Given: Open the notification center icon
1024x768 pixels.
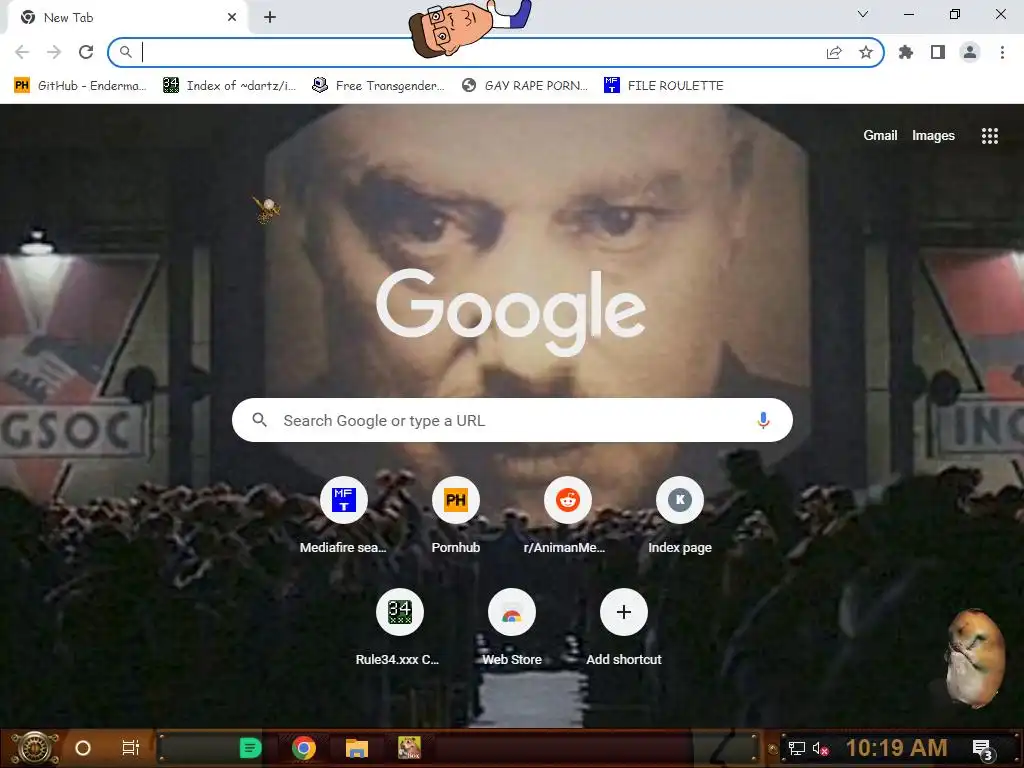Looking at the screenshot, I should (983, 749).
